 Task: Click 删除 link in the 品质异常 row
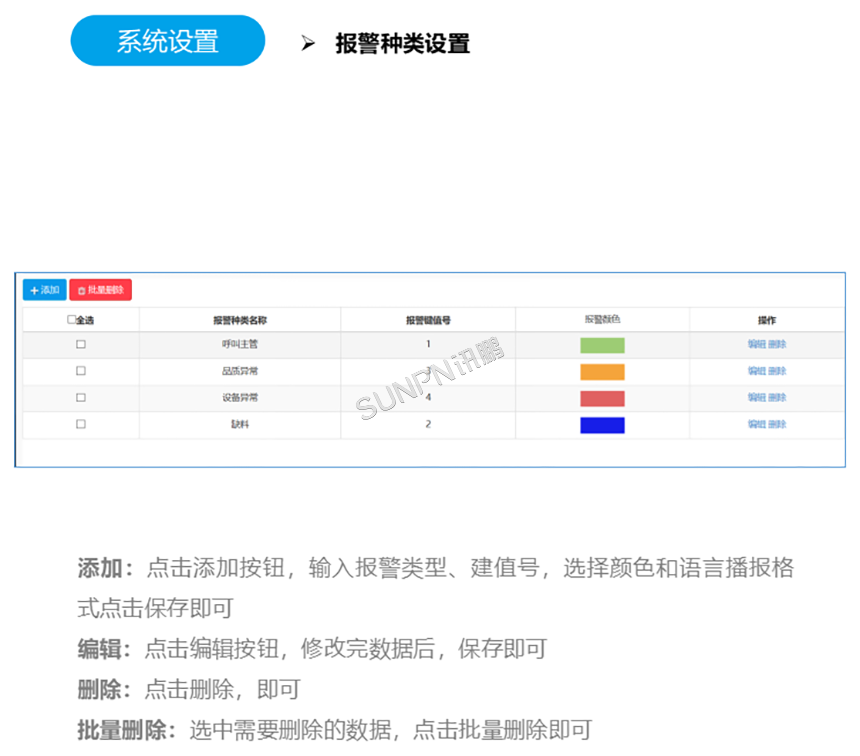[x=777, y=371]
